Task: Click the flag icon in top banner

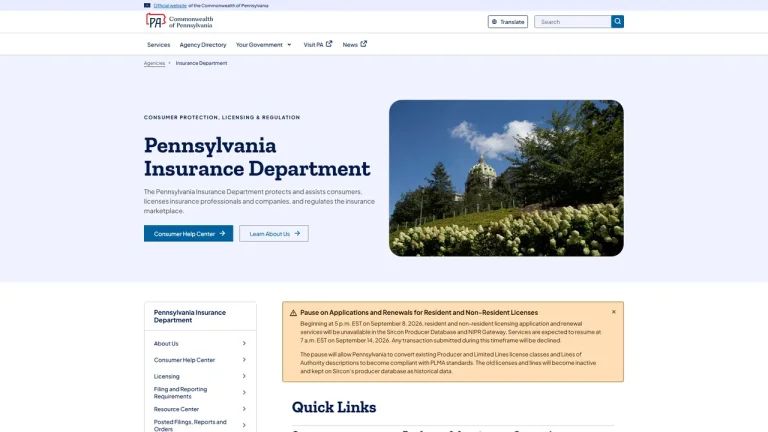Action: (147, 5)
